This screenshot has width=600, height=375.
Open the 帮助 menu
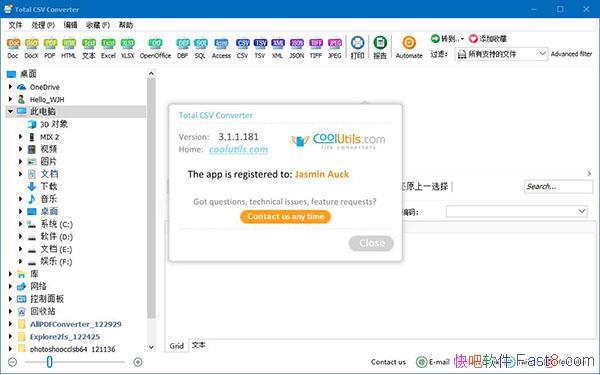[126, 25]
